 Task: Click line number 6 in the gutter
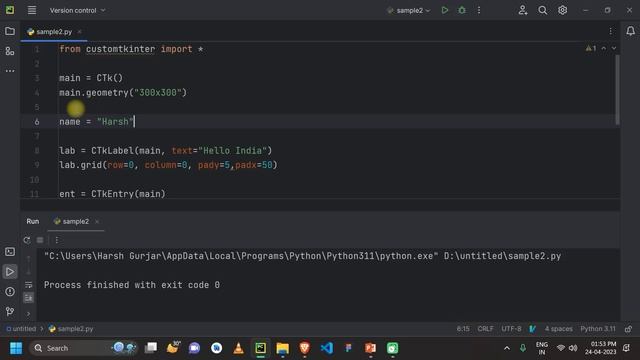(x=37, y=122)
